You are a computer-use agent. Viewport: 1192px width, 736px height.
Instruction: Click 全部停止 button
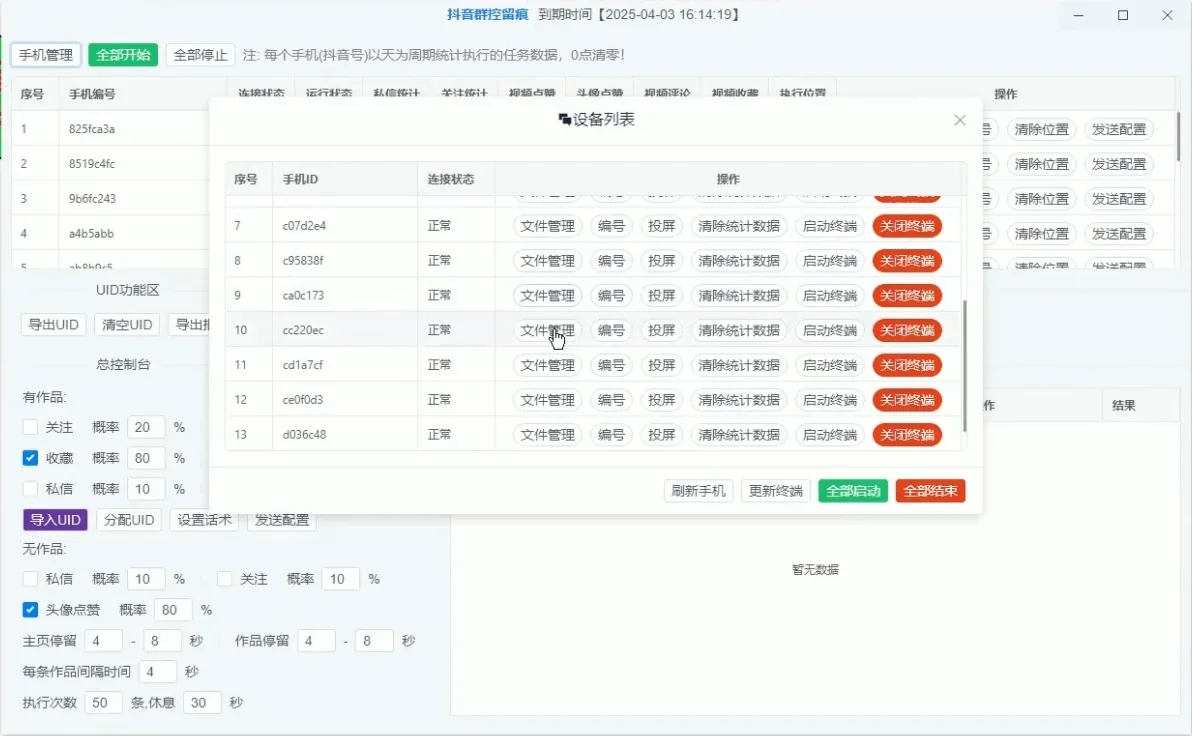point(200,55)
